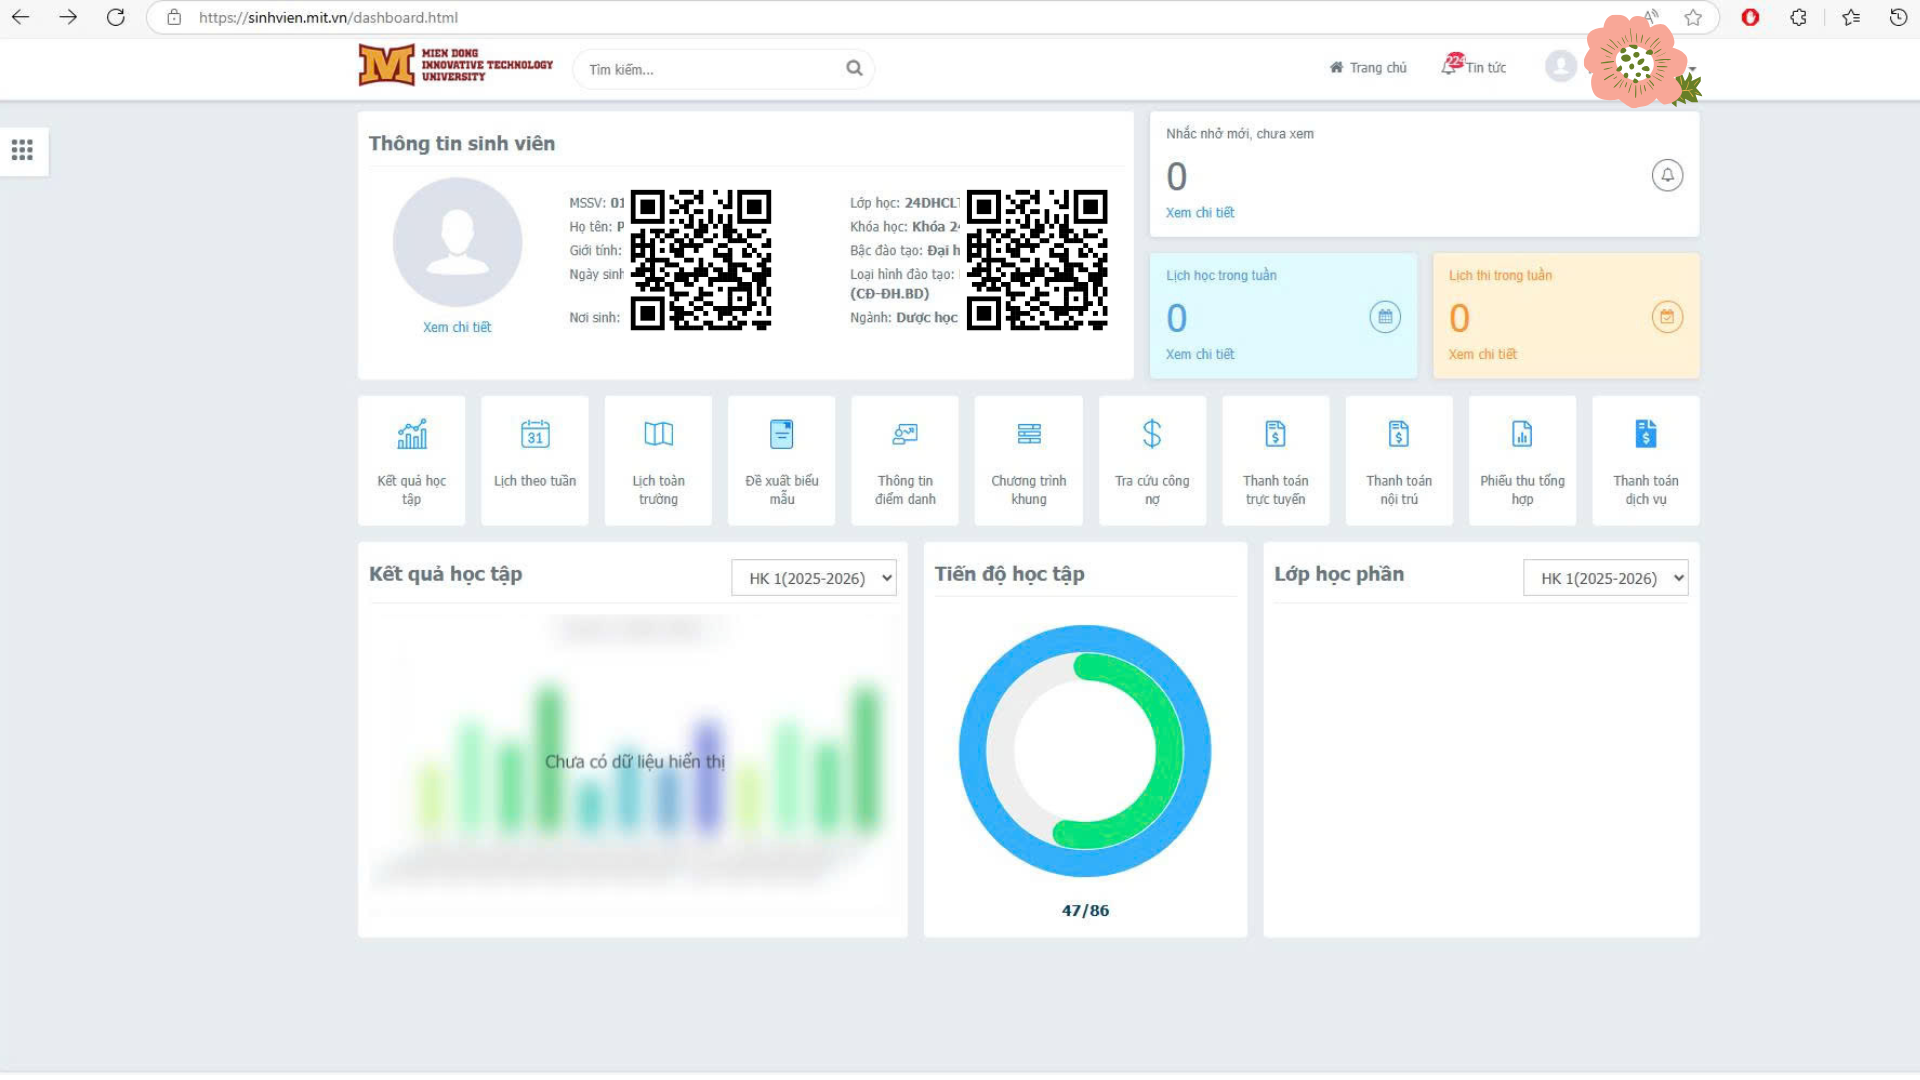Click the browser forward arrow
1920x1080 pixels.
pos(68,17)
